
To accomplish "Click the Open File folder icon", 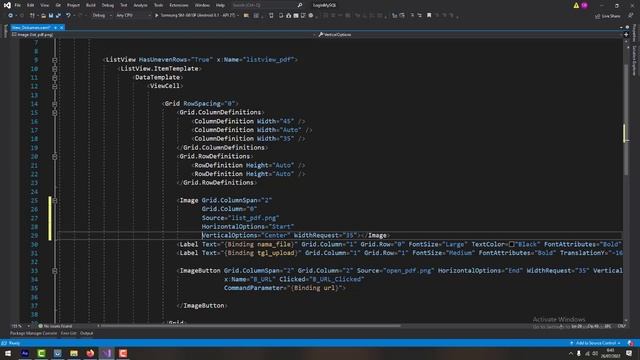I will 43,16.
